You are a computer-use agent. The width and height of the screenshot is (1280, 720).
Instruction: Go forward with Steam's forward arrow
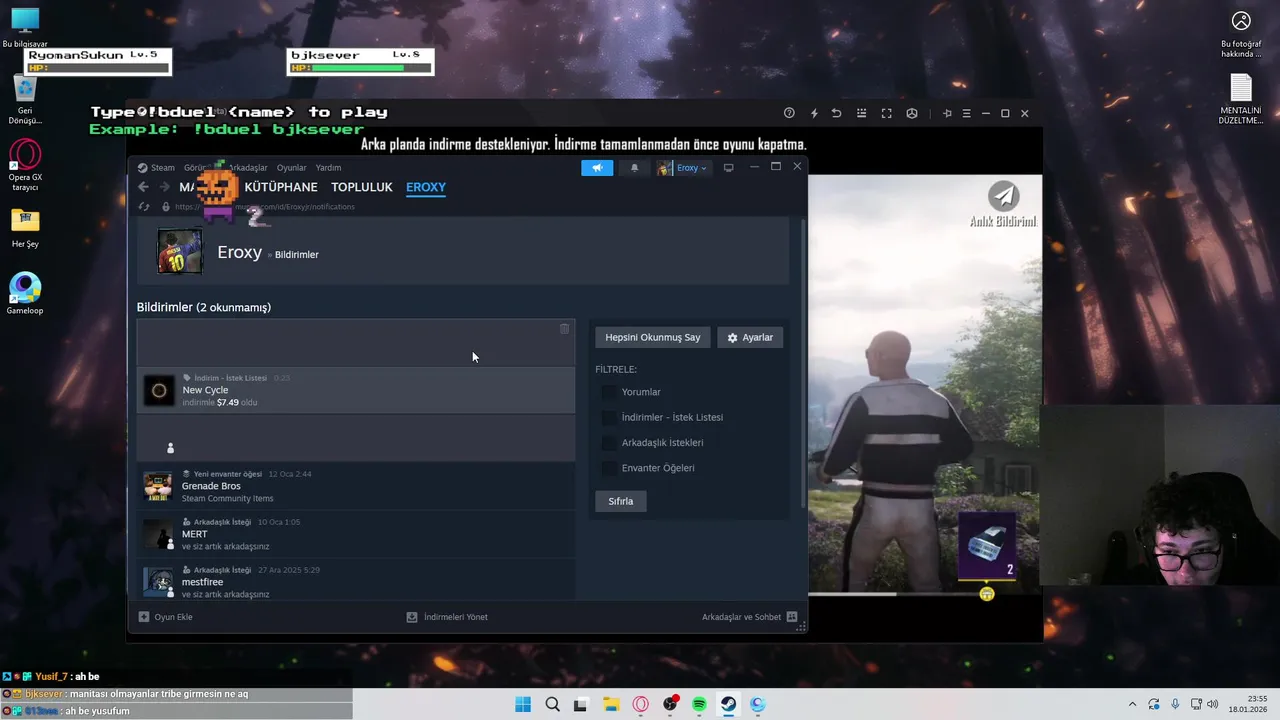(165, 187)
